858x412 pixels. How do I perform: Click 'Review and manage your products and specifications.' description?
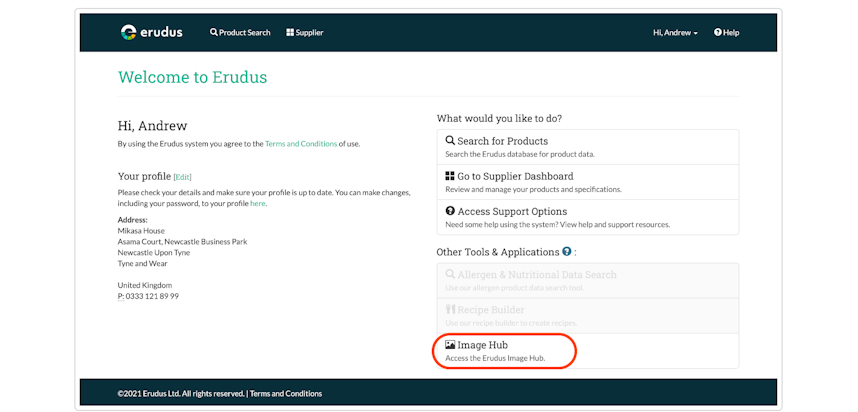(x=534, y=189)
